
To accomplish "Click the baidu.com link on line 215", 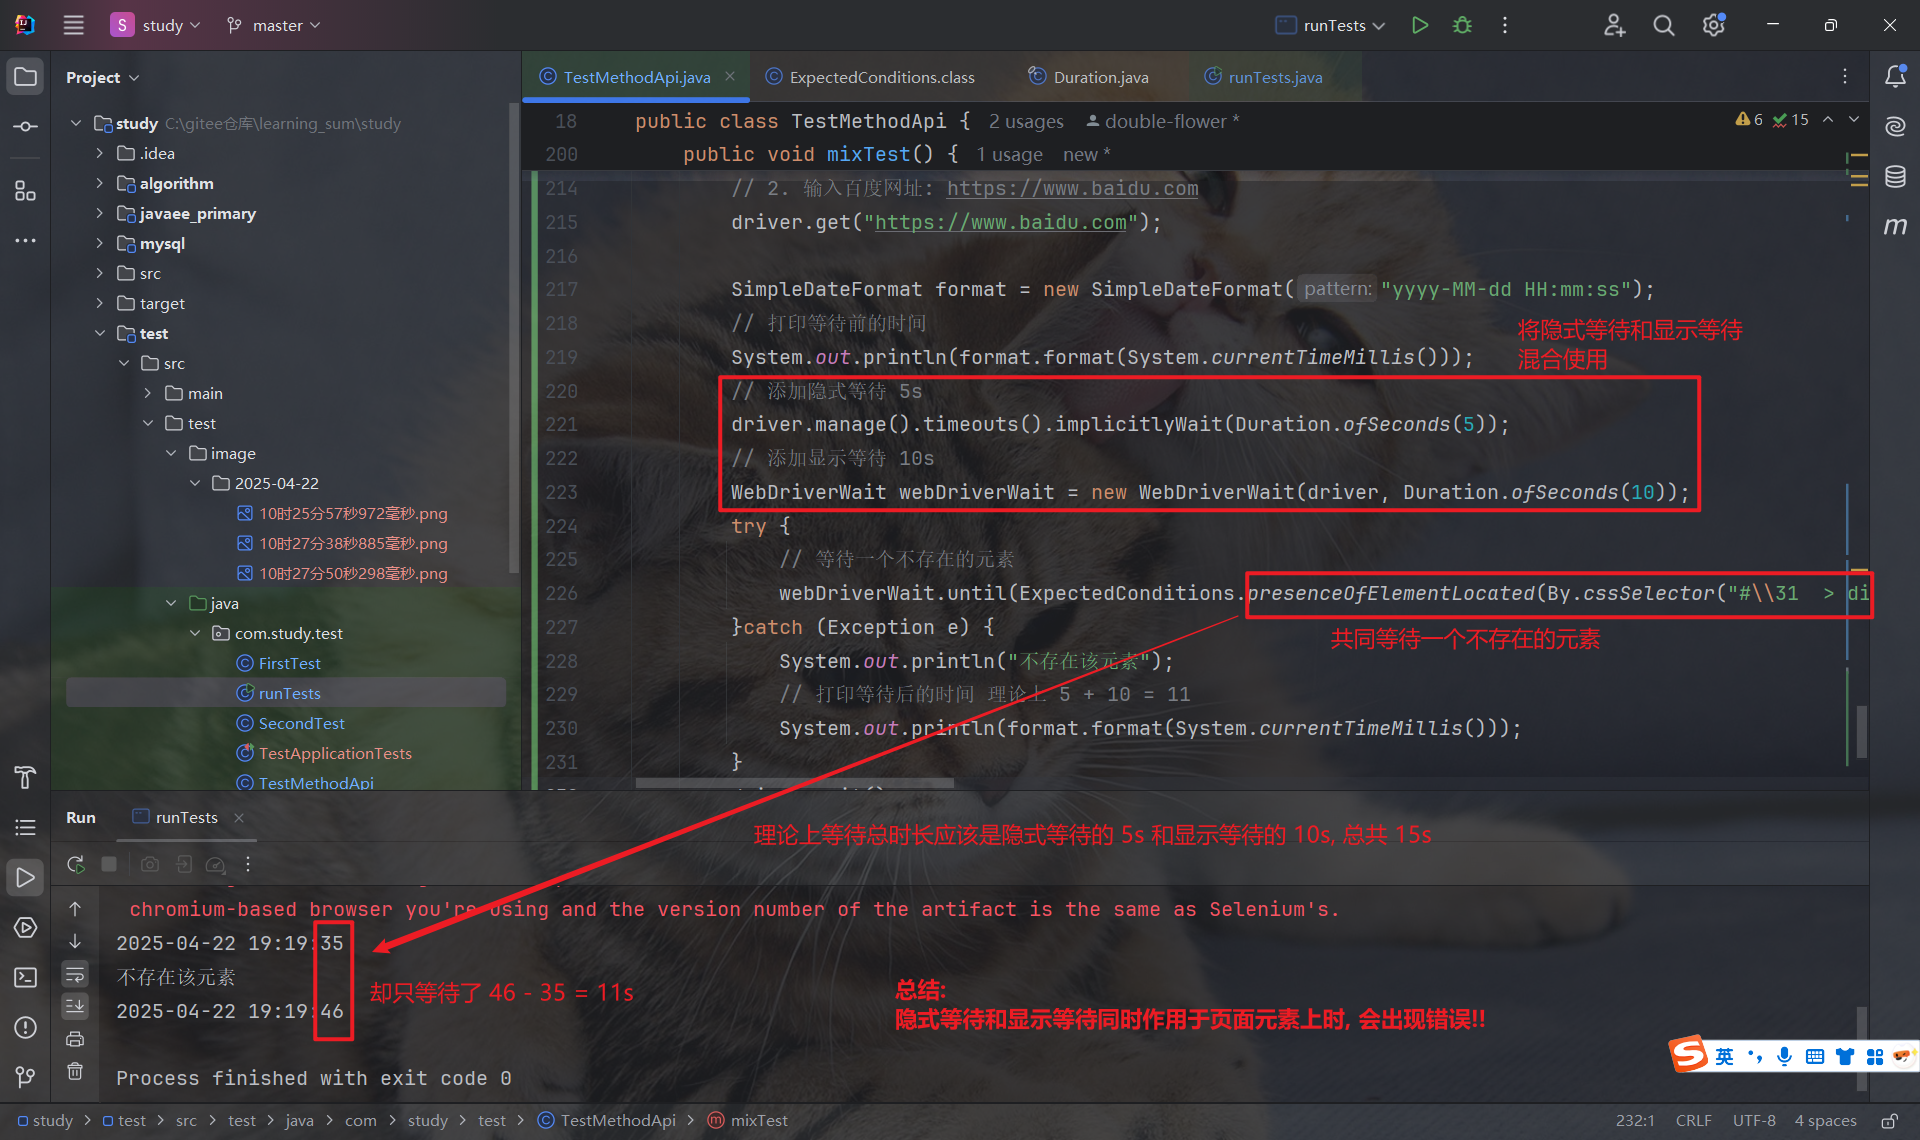I will tap(1000, 222).
